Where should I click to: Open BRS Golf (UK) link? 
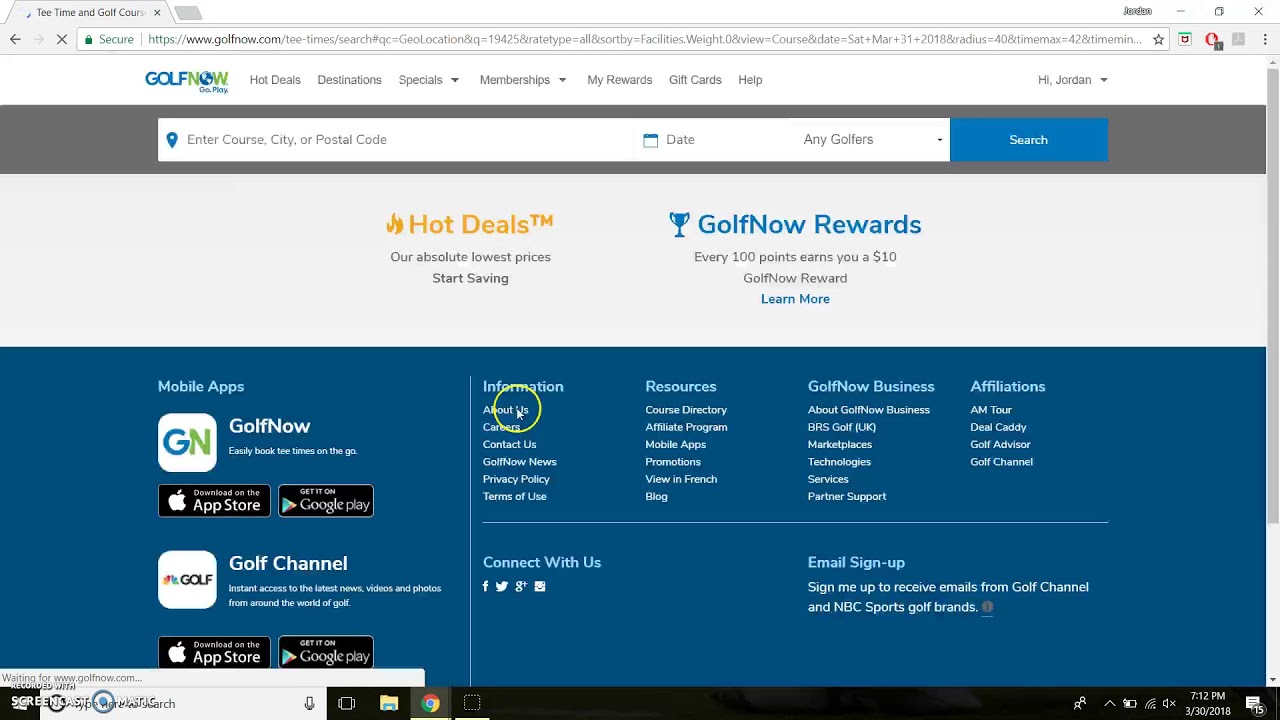point(842,427)
